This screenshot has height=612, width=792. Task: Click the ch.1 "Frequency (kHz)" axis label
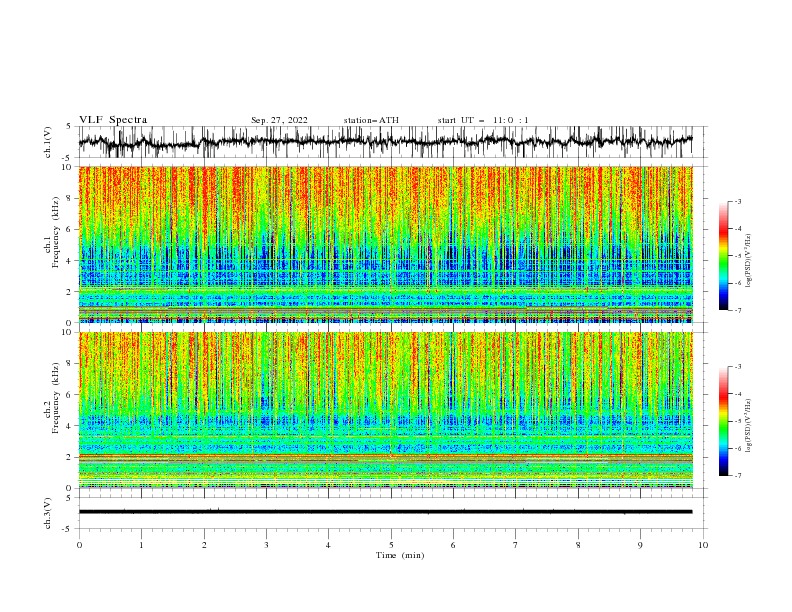coord(56,230)
